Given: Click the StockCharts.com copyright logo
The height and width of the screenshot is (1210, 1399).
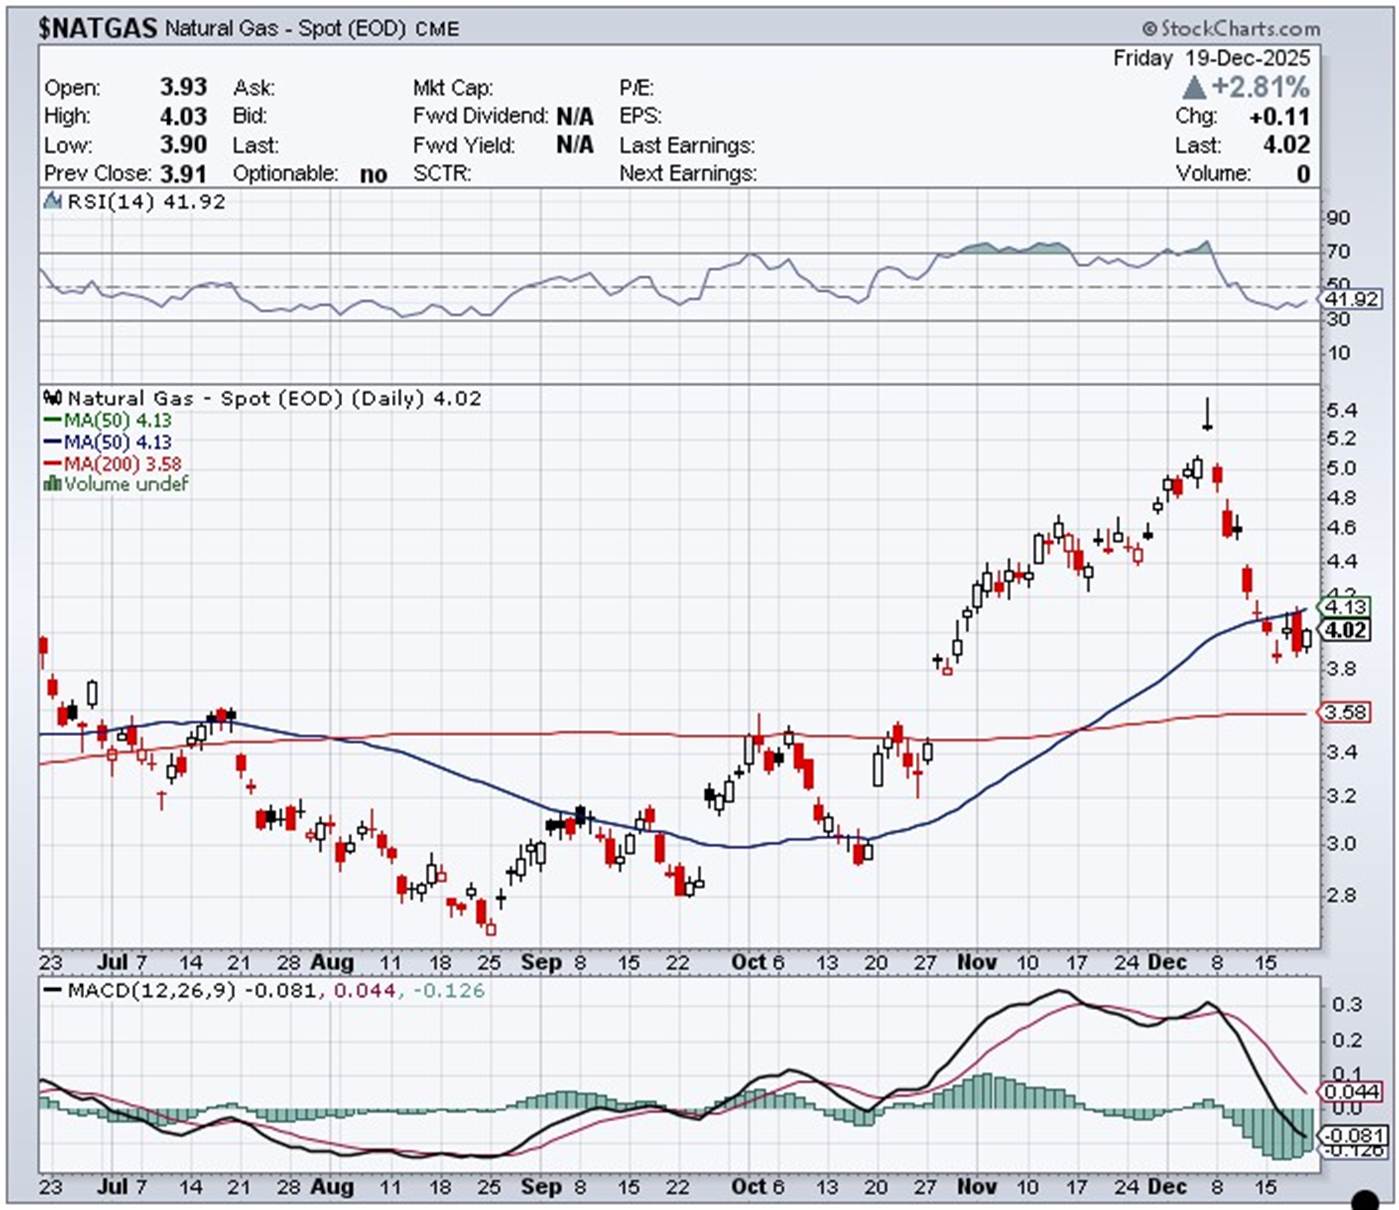Looking at the screenshot, I should (x=1230, y=28).
